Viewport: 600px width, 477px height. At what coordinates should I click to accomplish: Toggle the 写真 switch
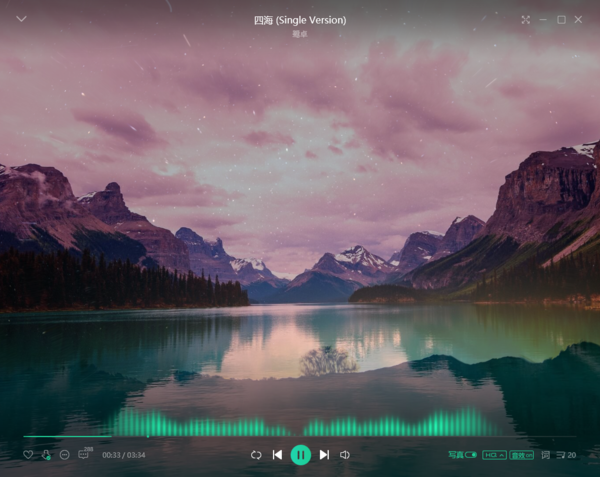click(463, 455)
